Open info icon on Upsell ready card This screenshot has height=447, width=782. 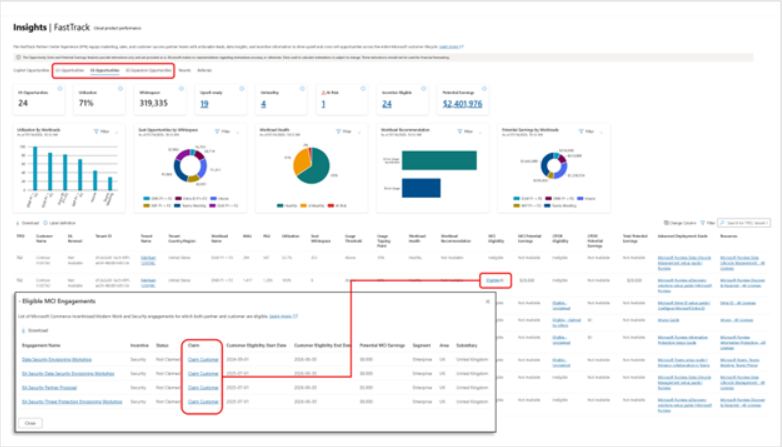(x=241, y=88)
